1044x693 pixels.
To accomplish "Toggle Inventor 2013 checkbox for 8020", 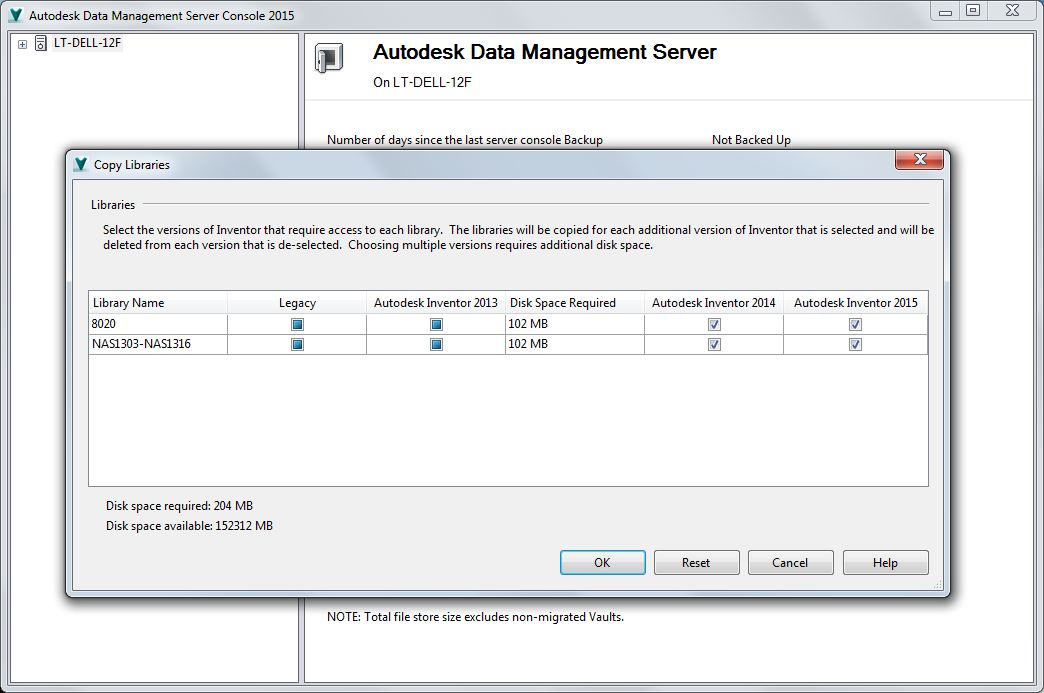I will (436, 324).
